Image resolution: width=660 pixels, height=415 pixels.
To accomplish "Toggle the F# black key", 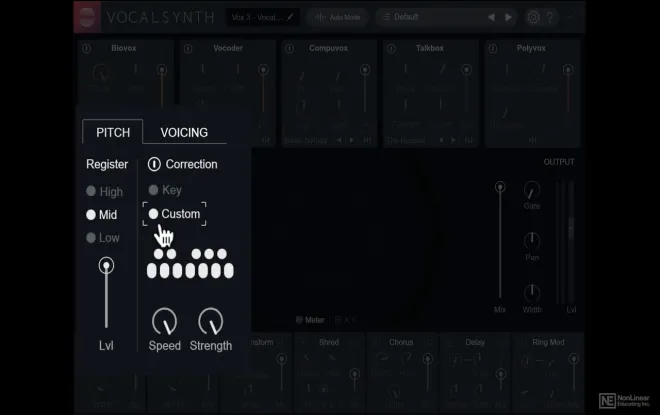I will click(x=196, y=254).
